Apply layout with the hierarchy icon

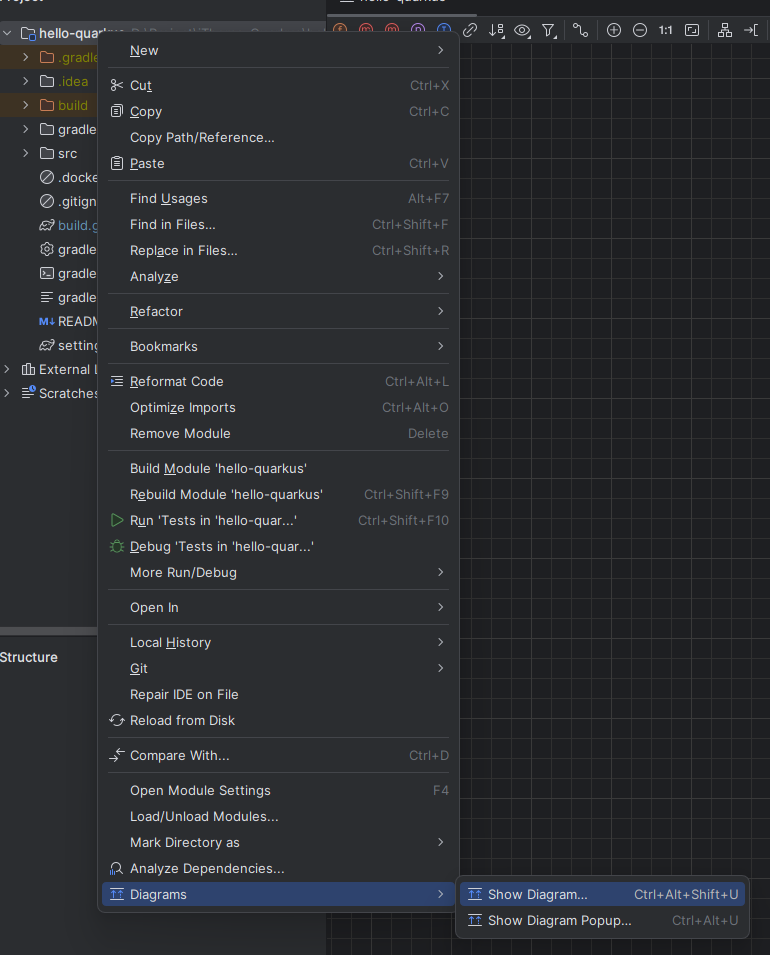coord(724,30)
